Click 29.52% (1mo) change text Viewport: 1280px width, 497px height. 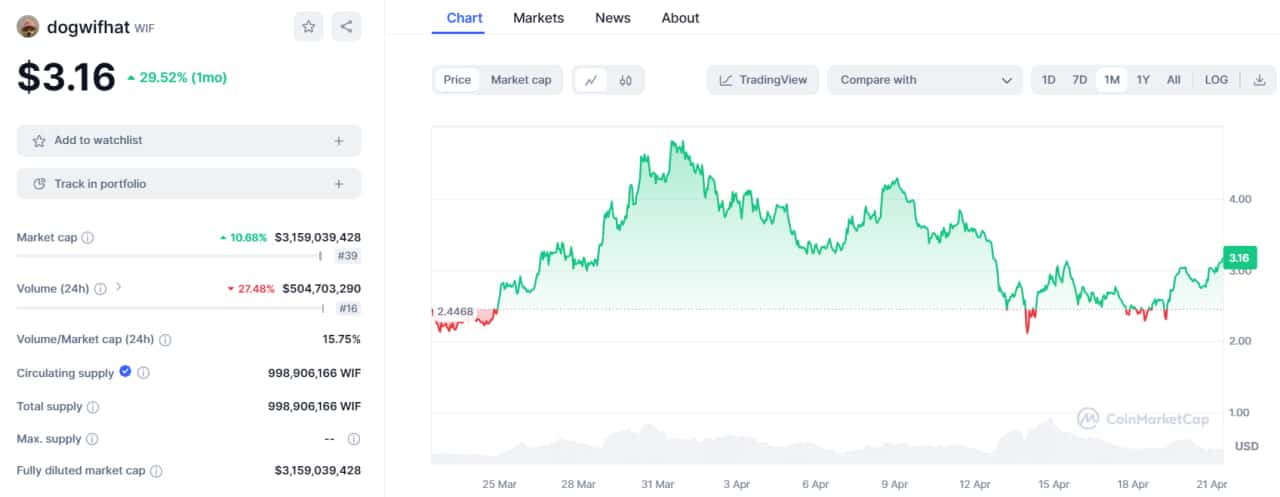pyautogui.click(x=183, y=77)
